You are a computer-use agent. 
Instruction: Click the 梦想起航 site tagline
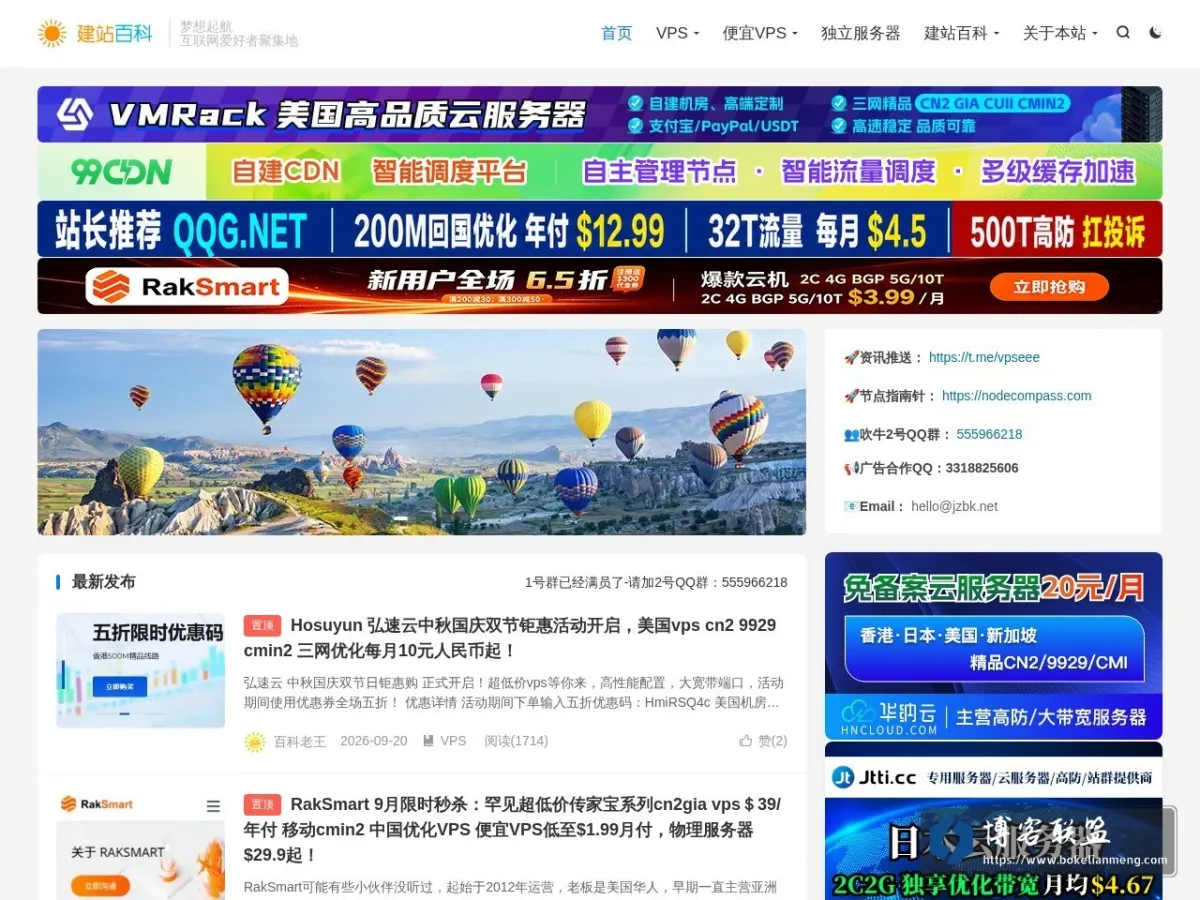[206, 27]
